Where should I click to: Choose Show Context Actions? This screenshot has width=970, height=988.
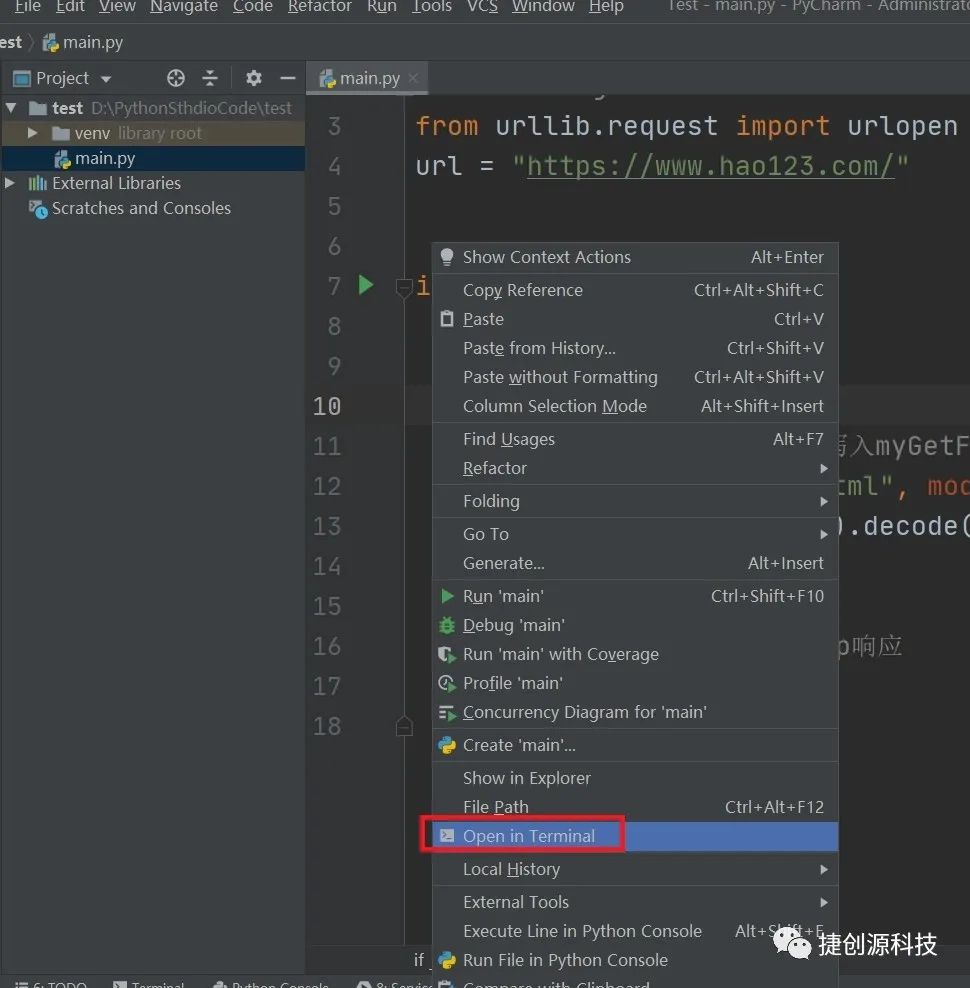coord(635,257)
